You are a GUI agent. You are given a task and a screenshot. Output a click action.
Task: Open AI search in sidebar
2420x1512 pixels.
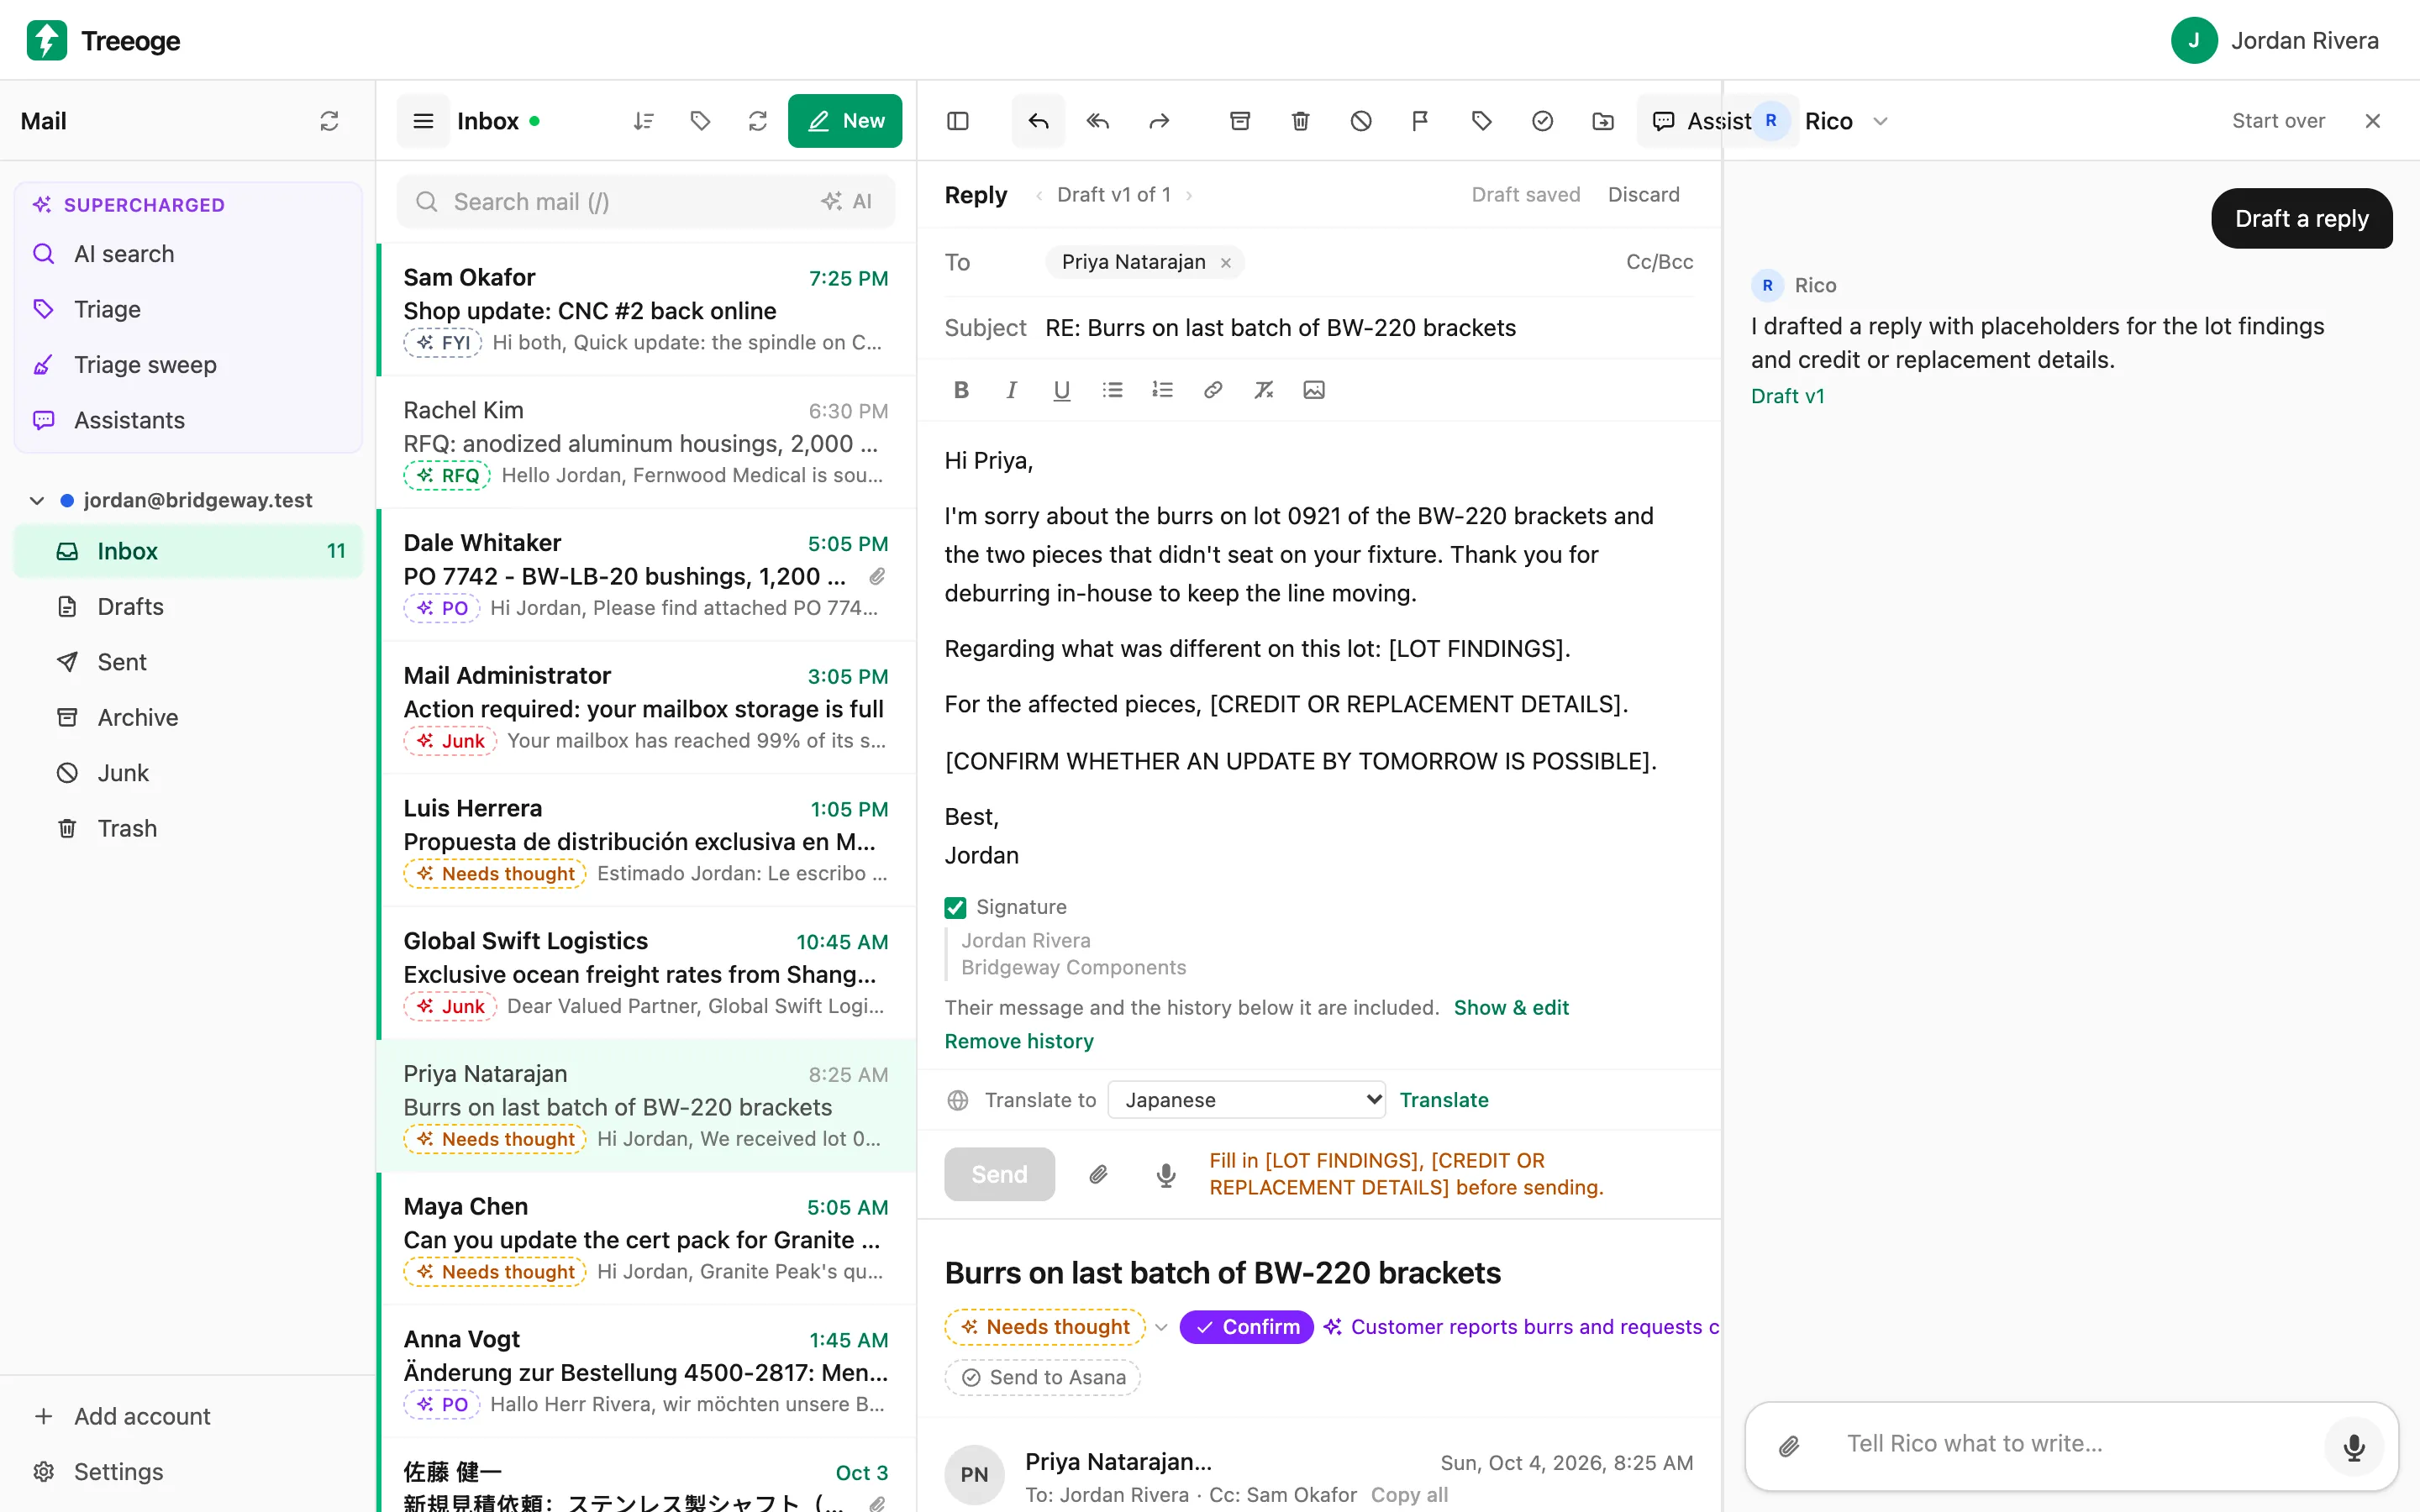click(188, 254)
